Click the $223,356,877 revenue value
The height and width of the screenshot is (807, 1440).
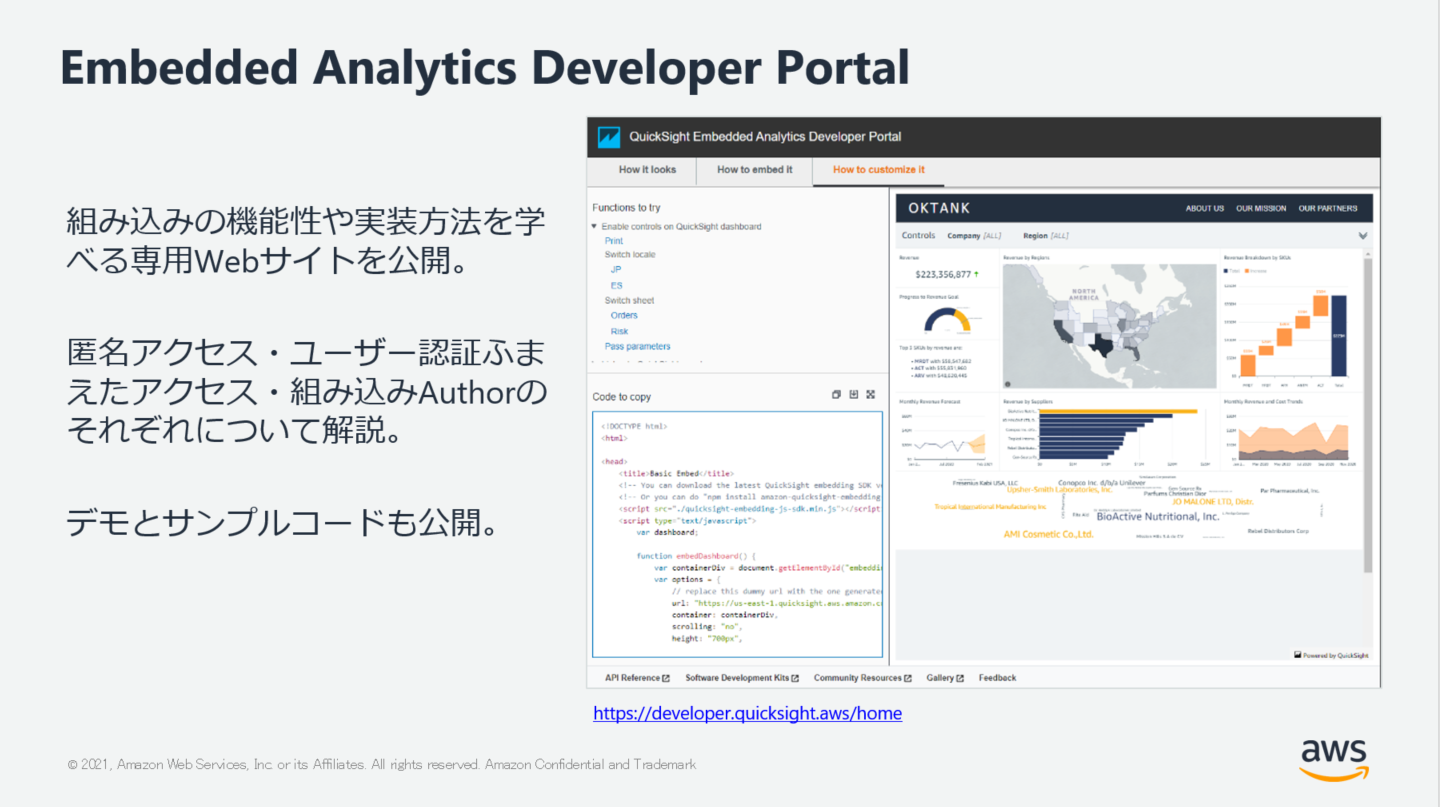tap(944, 274)
